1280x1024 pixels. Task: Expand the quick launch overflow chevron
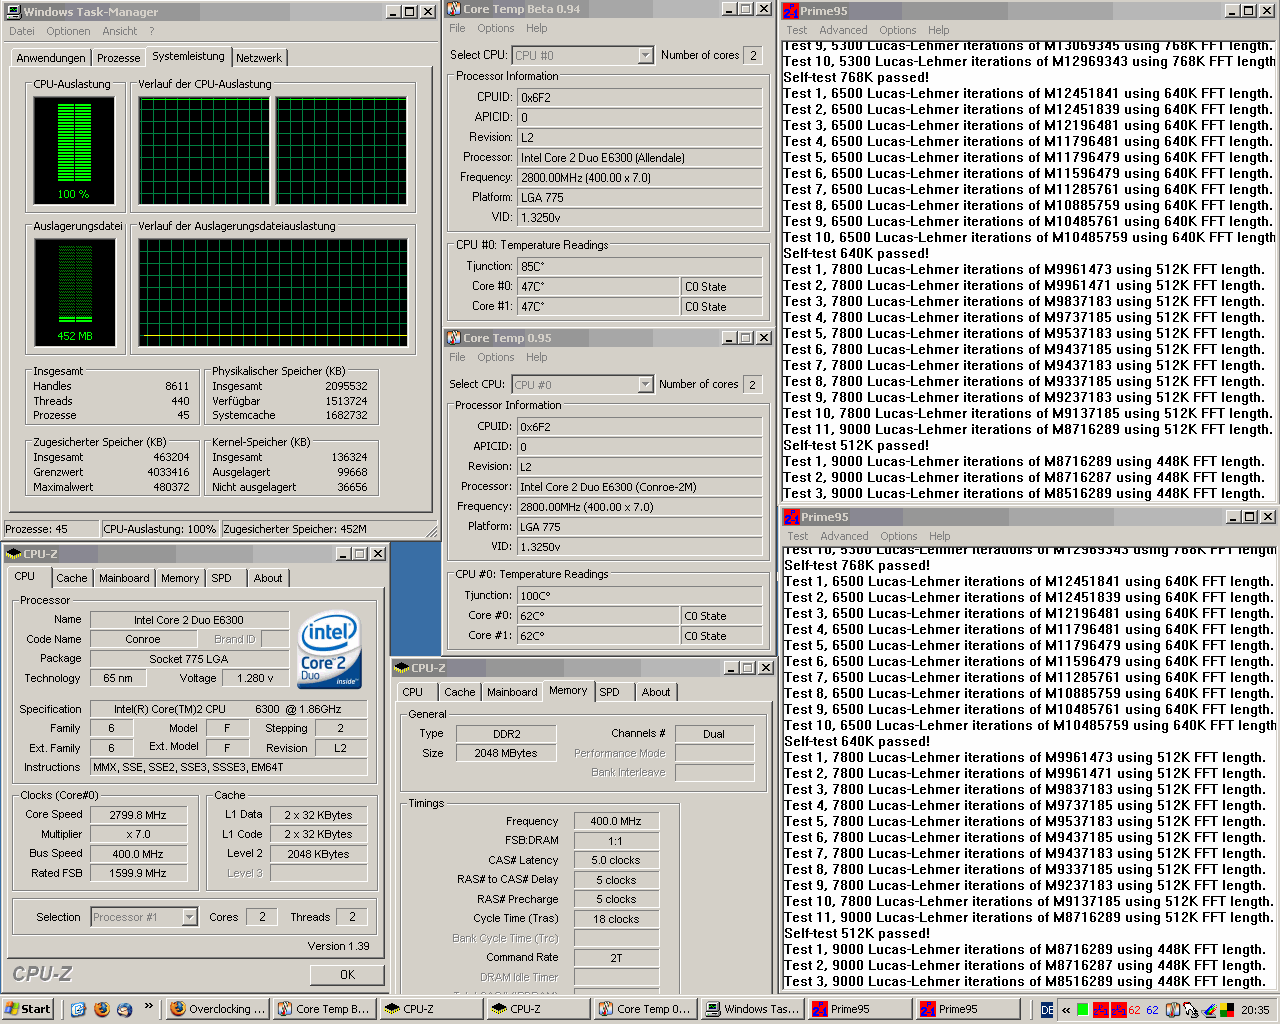coord(149,1006)
